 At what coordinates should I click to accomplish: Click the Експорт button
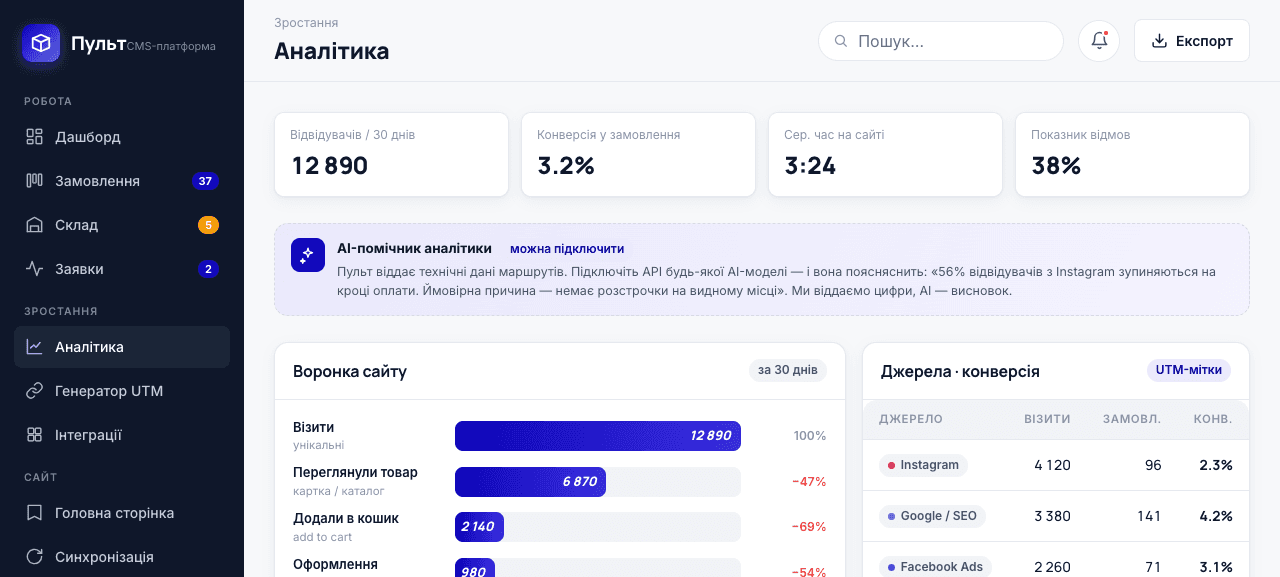[x=1192, y=41]
